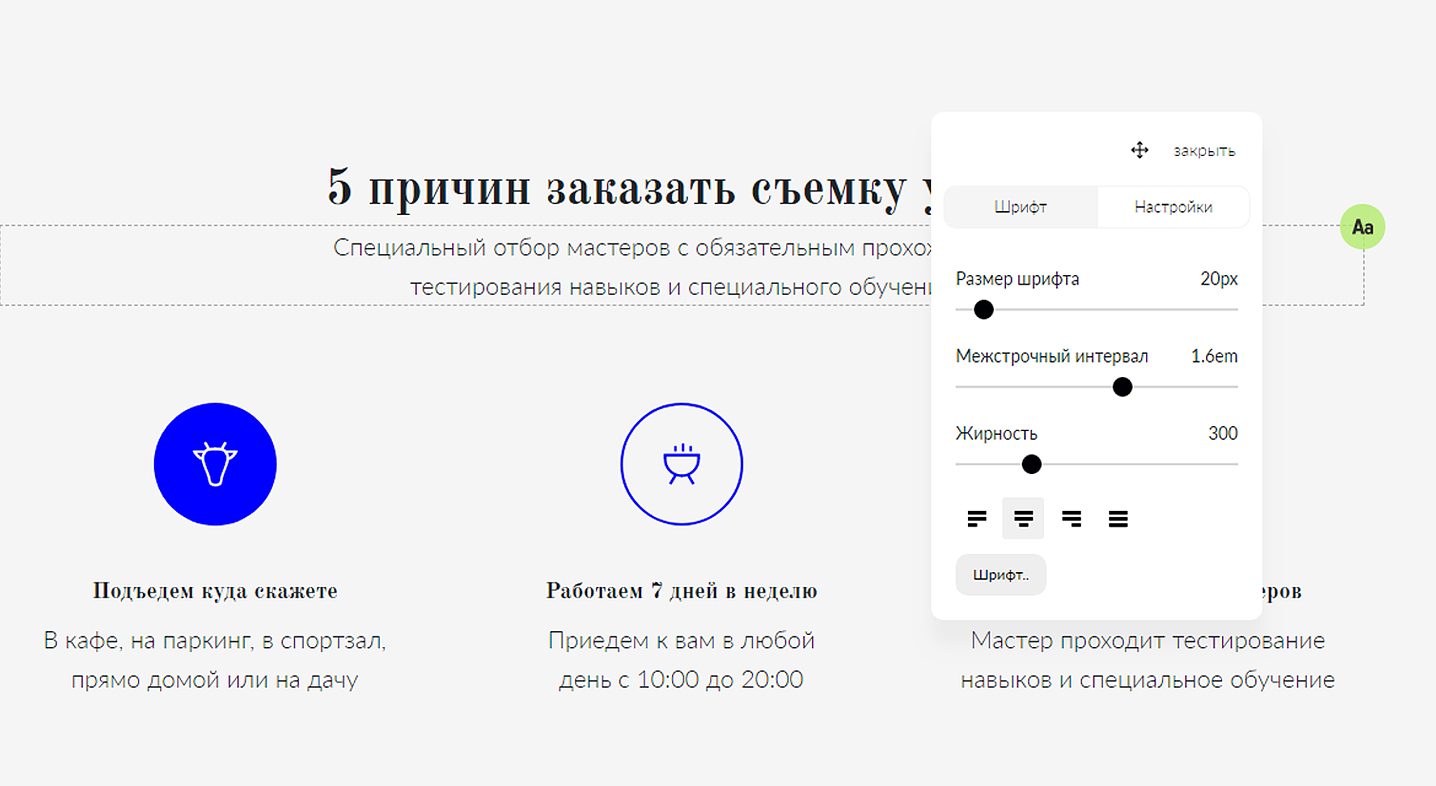Activate right text alignment
Viewport: 1436px width, 786px height.
[1071, 518]
